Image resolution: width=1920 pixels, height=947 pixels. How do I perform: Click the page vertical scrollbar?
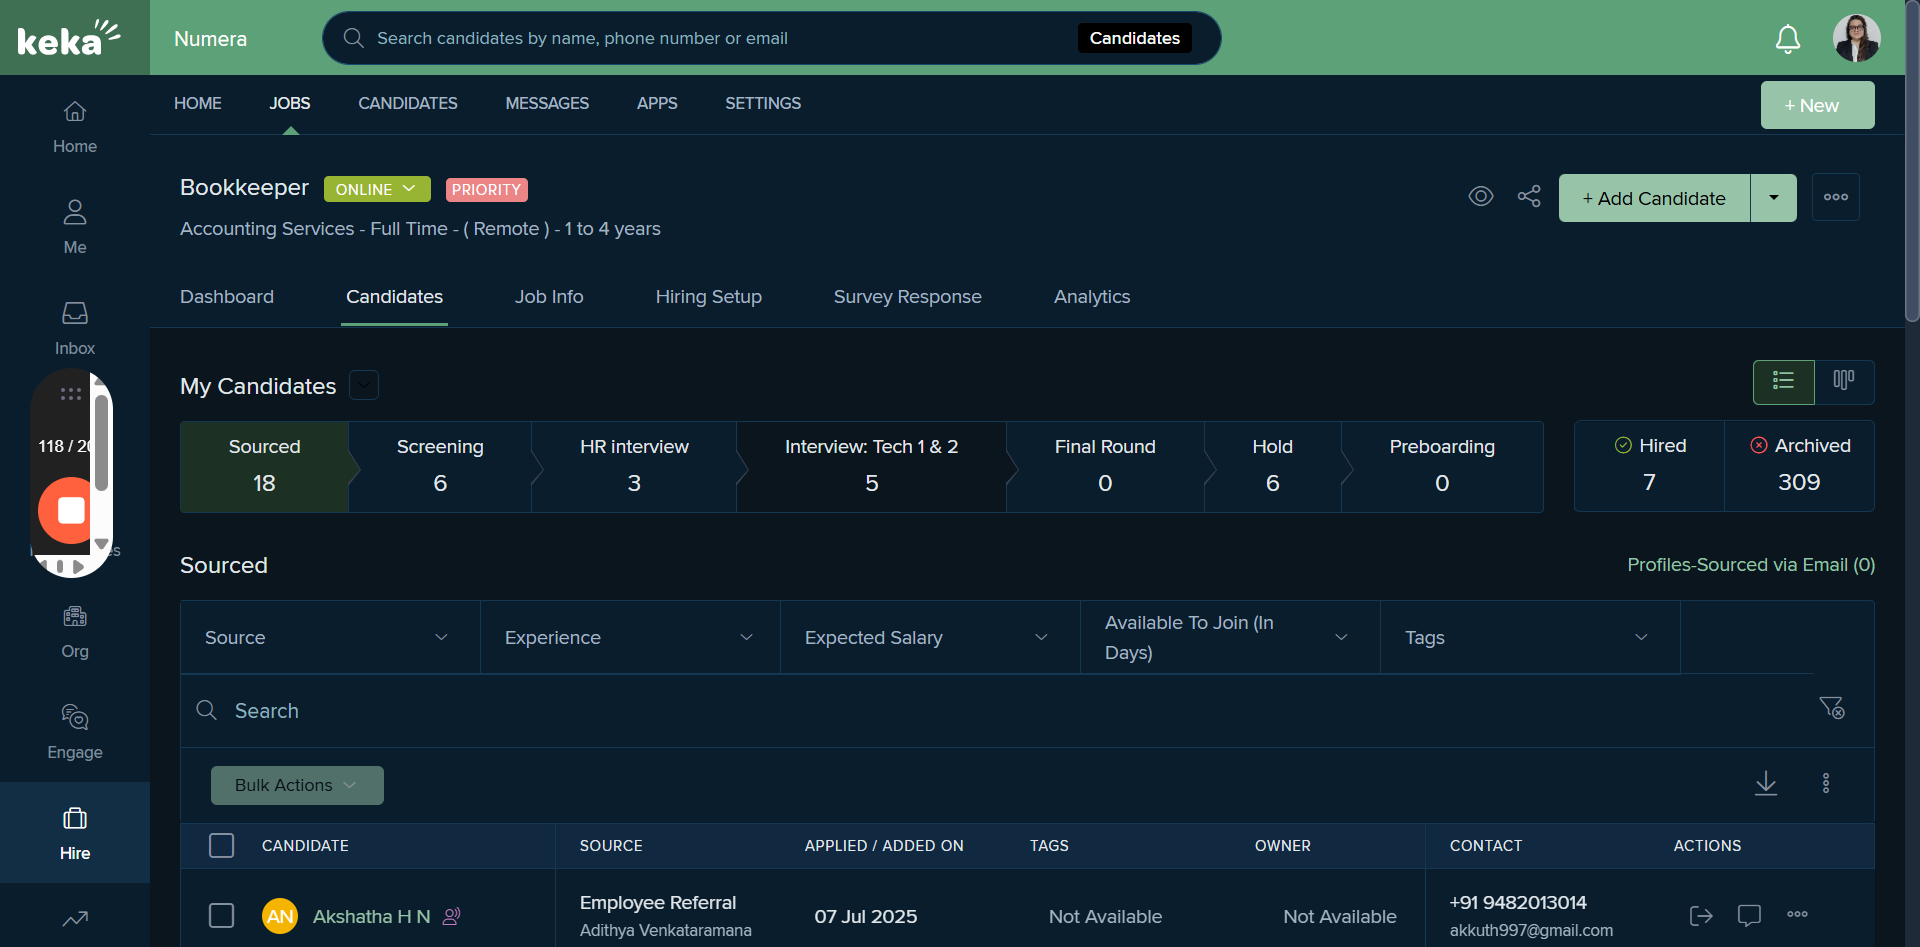point(1912,160)
